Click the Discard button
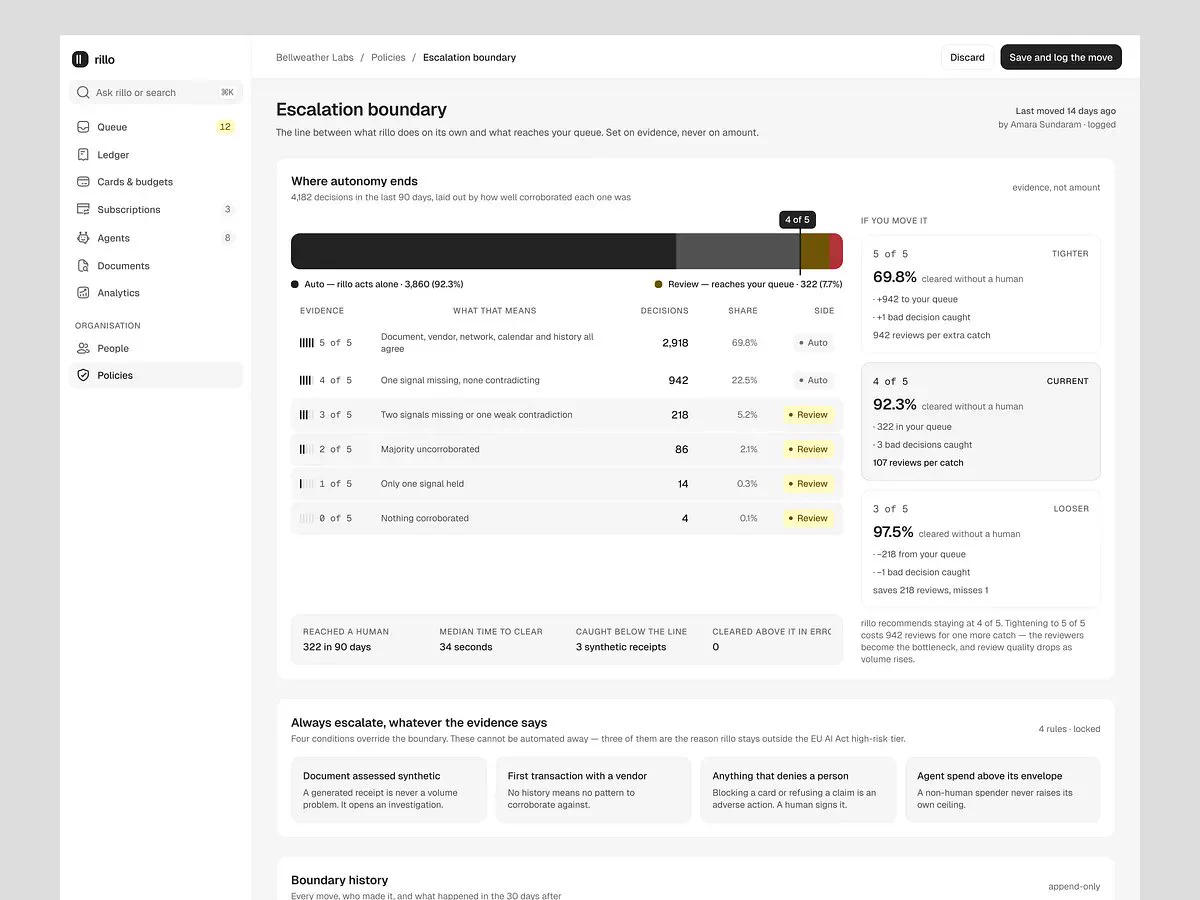Screen dimensions: 1200x900 967,57
